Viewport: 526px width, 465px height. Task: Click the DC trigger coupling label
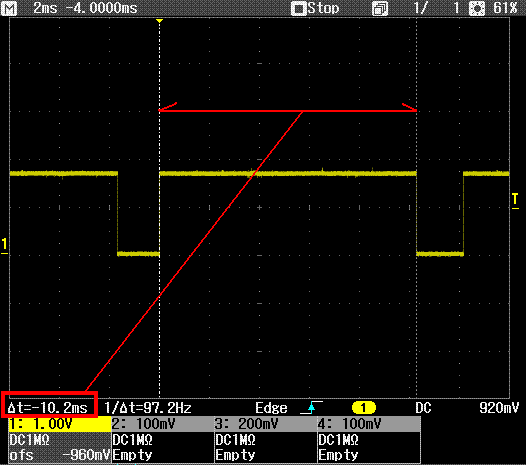pyautogui.click(x=423, y=408)
